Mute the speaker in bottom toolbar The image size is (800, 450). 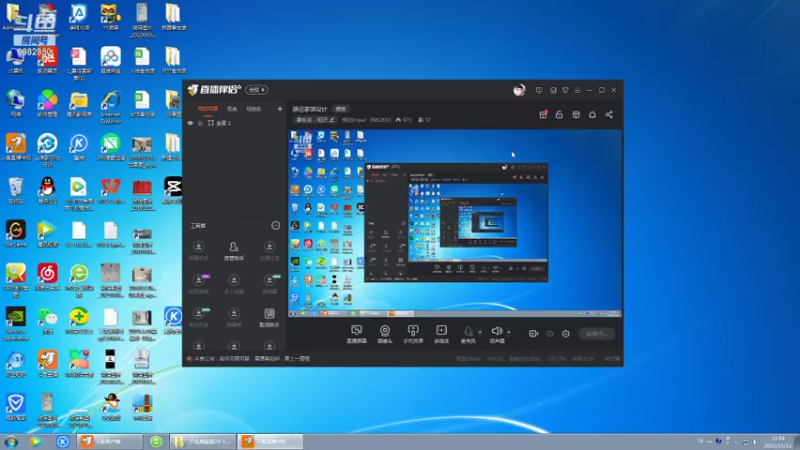pos(496,334)
